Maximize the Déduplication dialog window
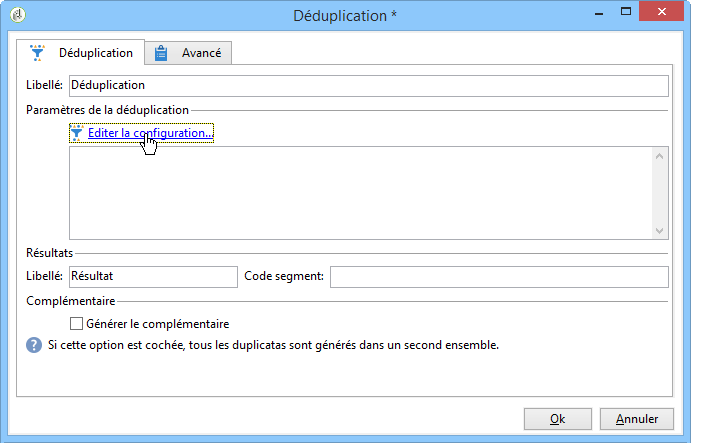The width and height of the screenshot is (706, 443). coord(626,13)
